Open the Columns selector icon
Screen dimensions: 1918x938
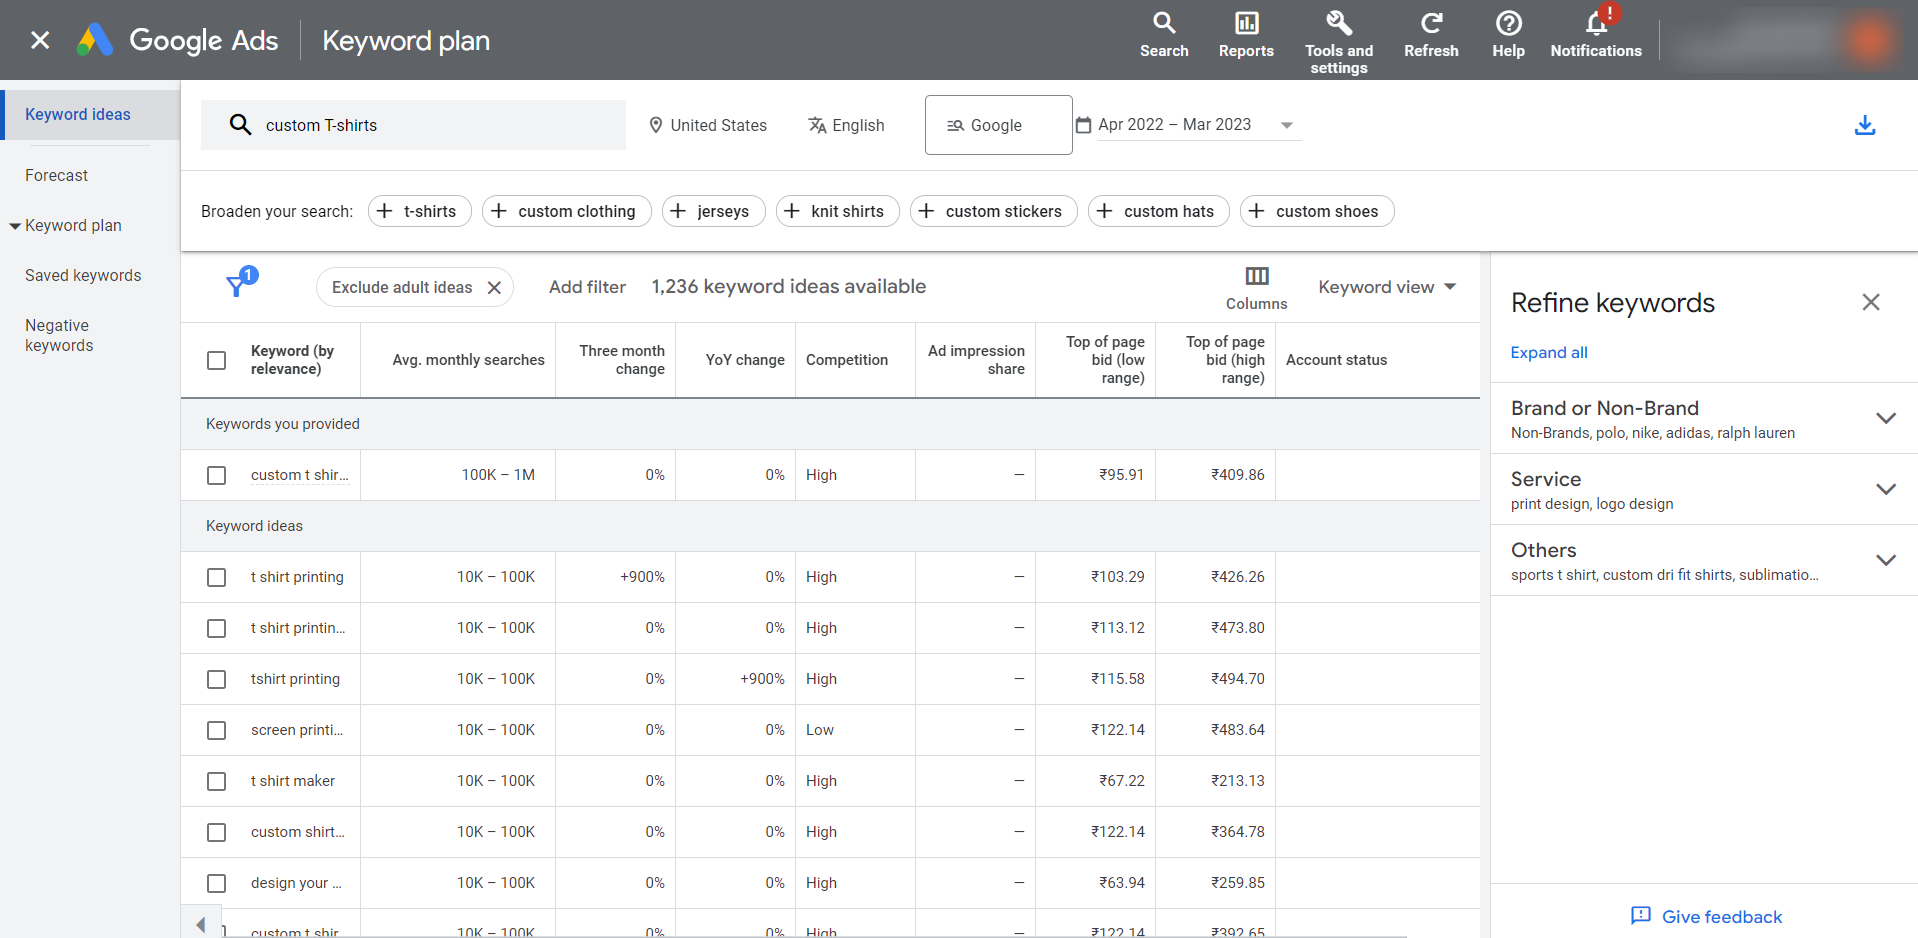[x=1256, y=276]
